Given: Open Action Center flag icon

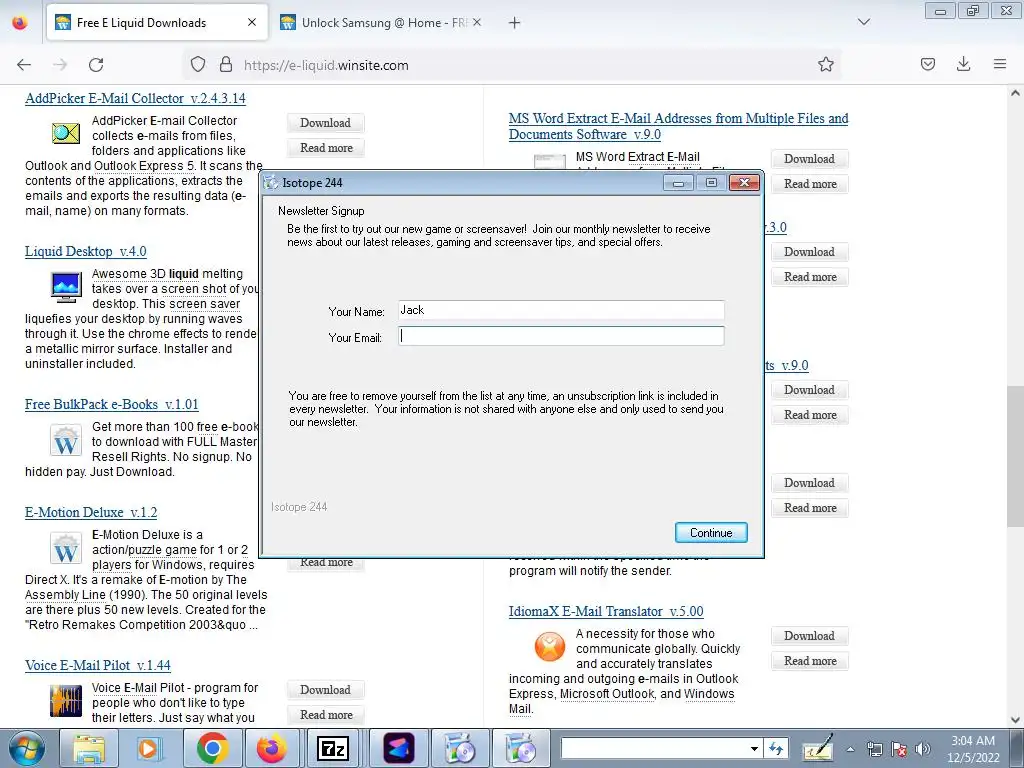Looking at the screenshot, I should (899, 749).
